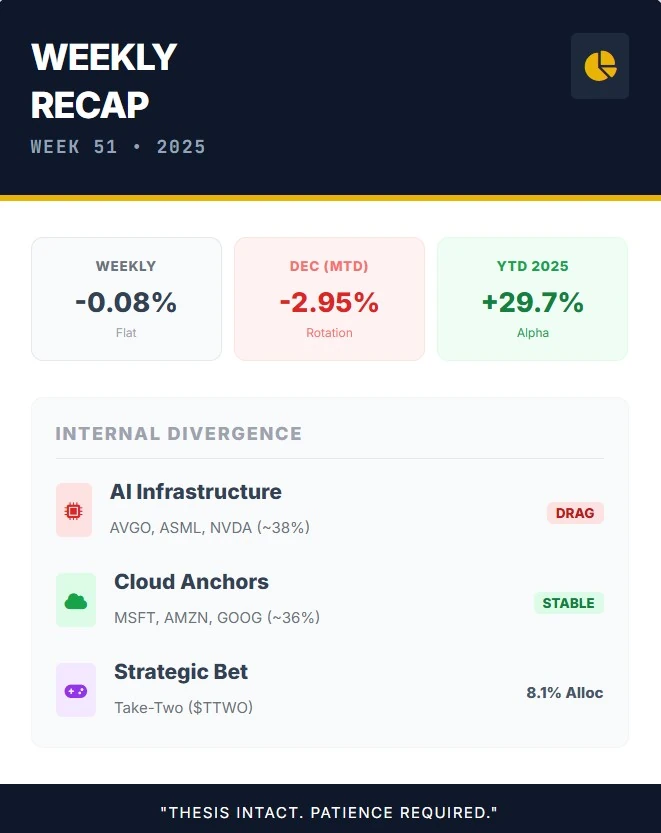Screen dimensions: 661x833
Task: Click the AI Infrastructure heading
Action: (x=196, y=491)
